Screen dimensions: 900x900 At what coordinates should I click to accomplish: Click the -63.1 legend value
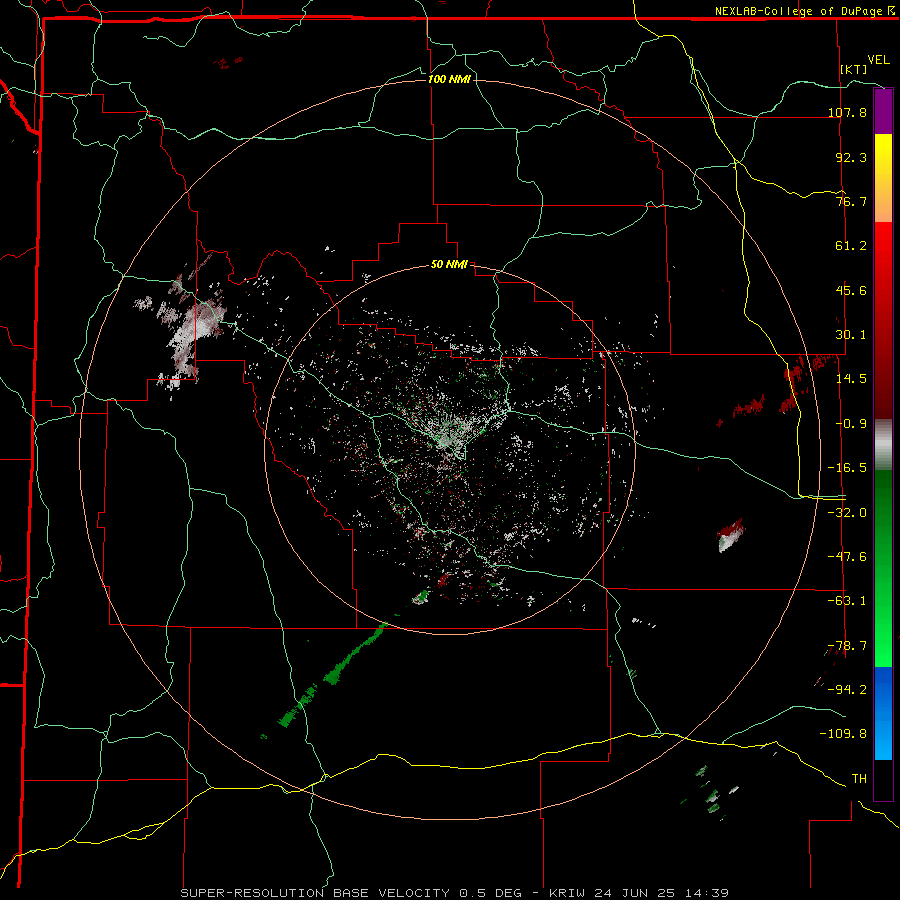[848, 601]
